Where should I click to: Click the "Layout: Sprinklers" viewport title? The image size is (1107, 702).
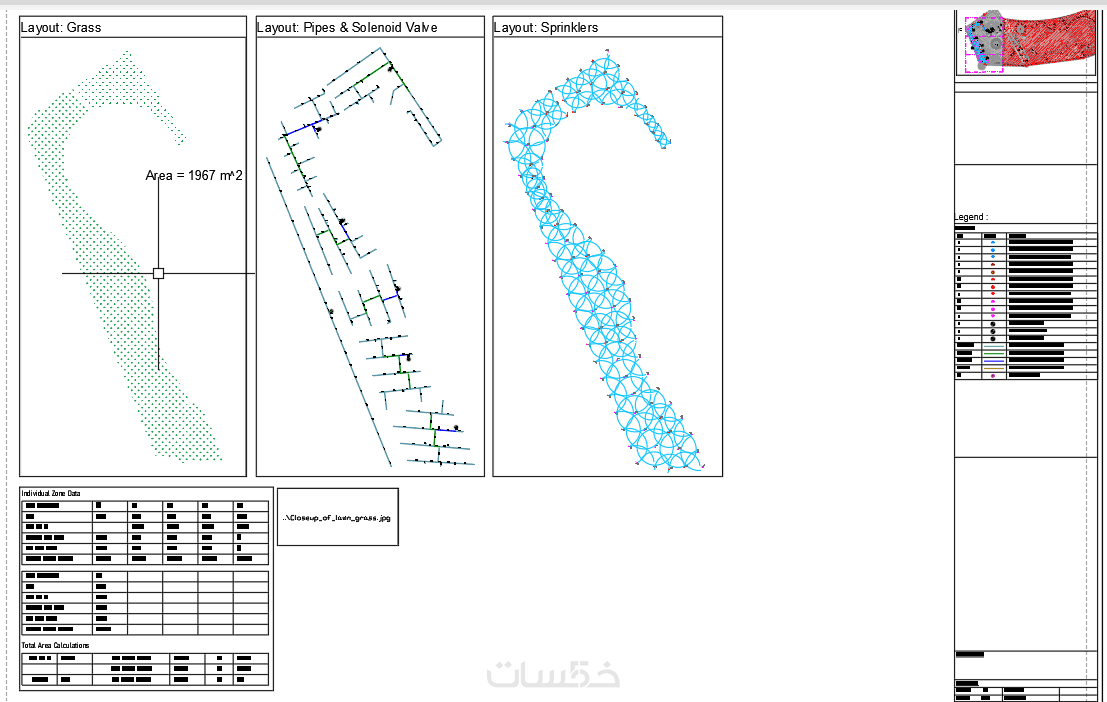pos(546,28)
